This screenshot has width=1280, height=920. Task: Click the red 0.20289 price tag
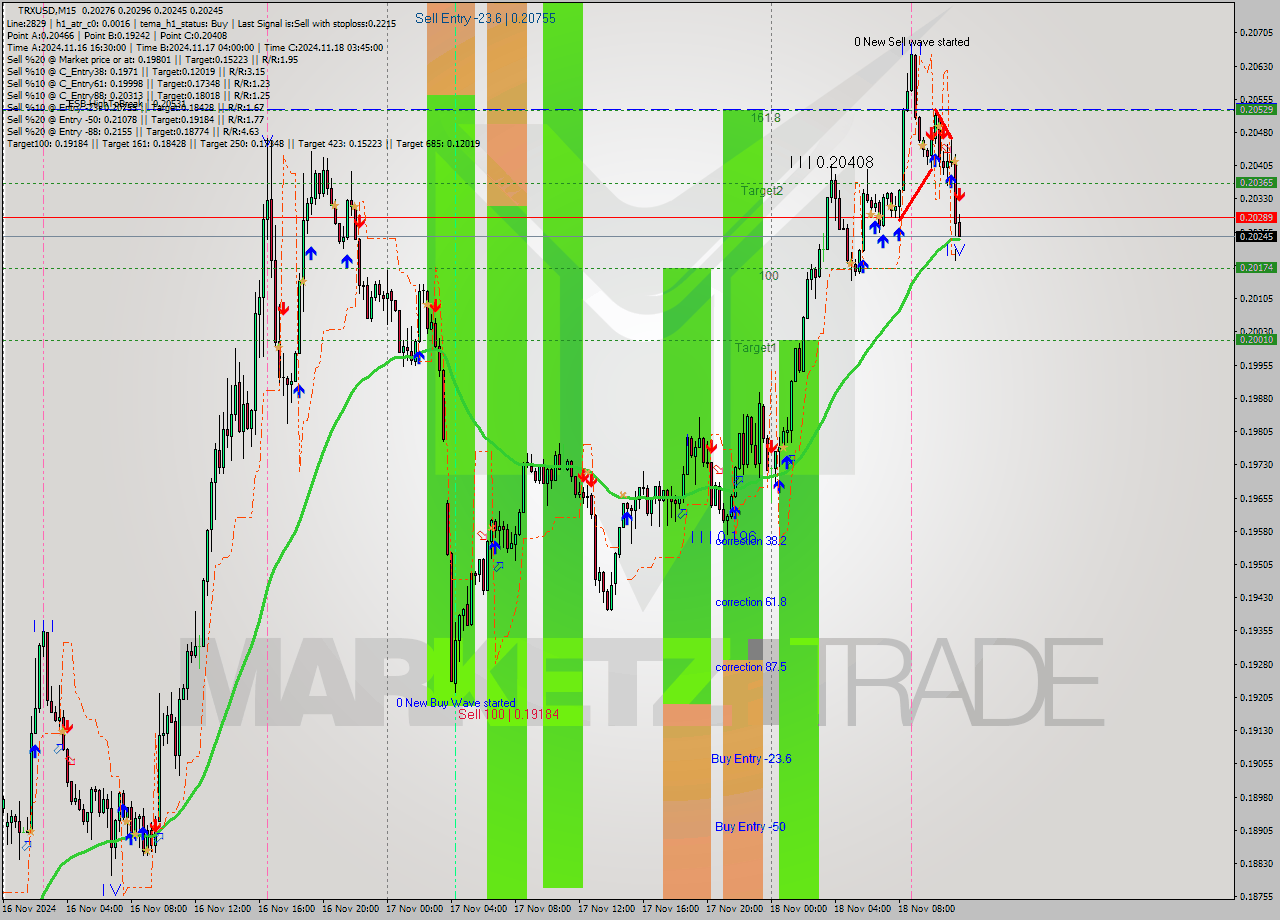[x=1256, y=217]
